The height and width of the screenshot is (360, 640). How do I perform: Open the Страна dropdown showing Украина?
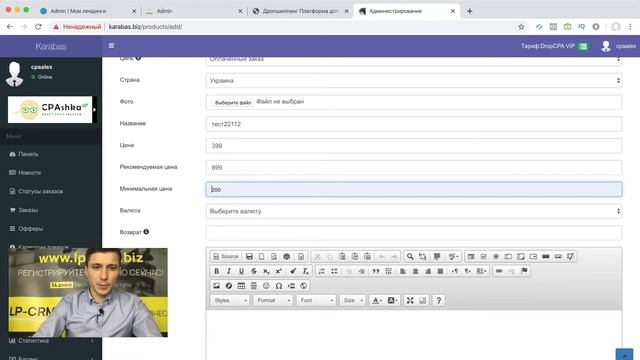coord(414,80)
